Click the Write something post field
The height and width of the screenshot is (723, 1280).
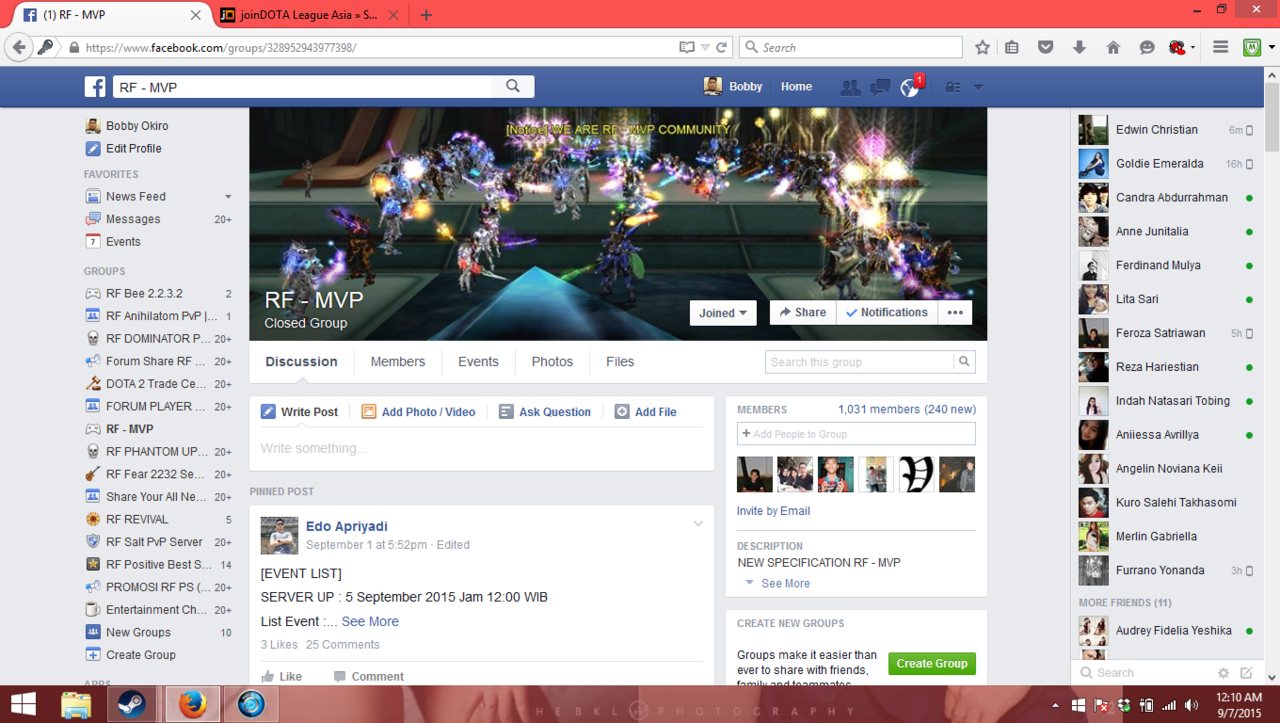(x=481, y=448)
